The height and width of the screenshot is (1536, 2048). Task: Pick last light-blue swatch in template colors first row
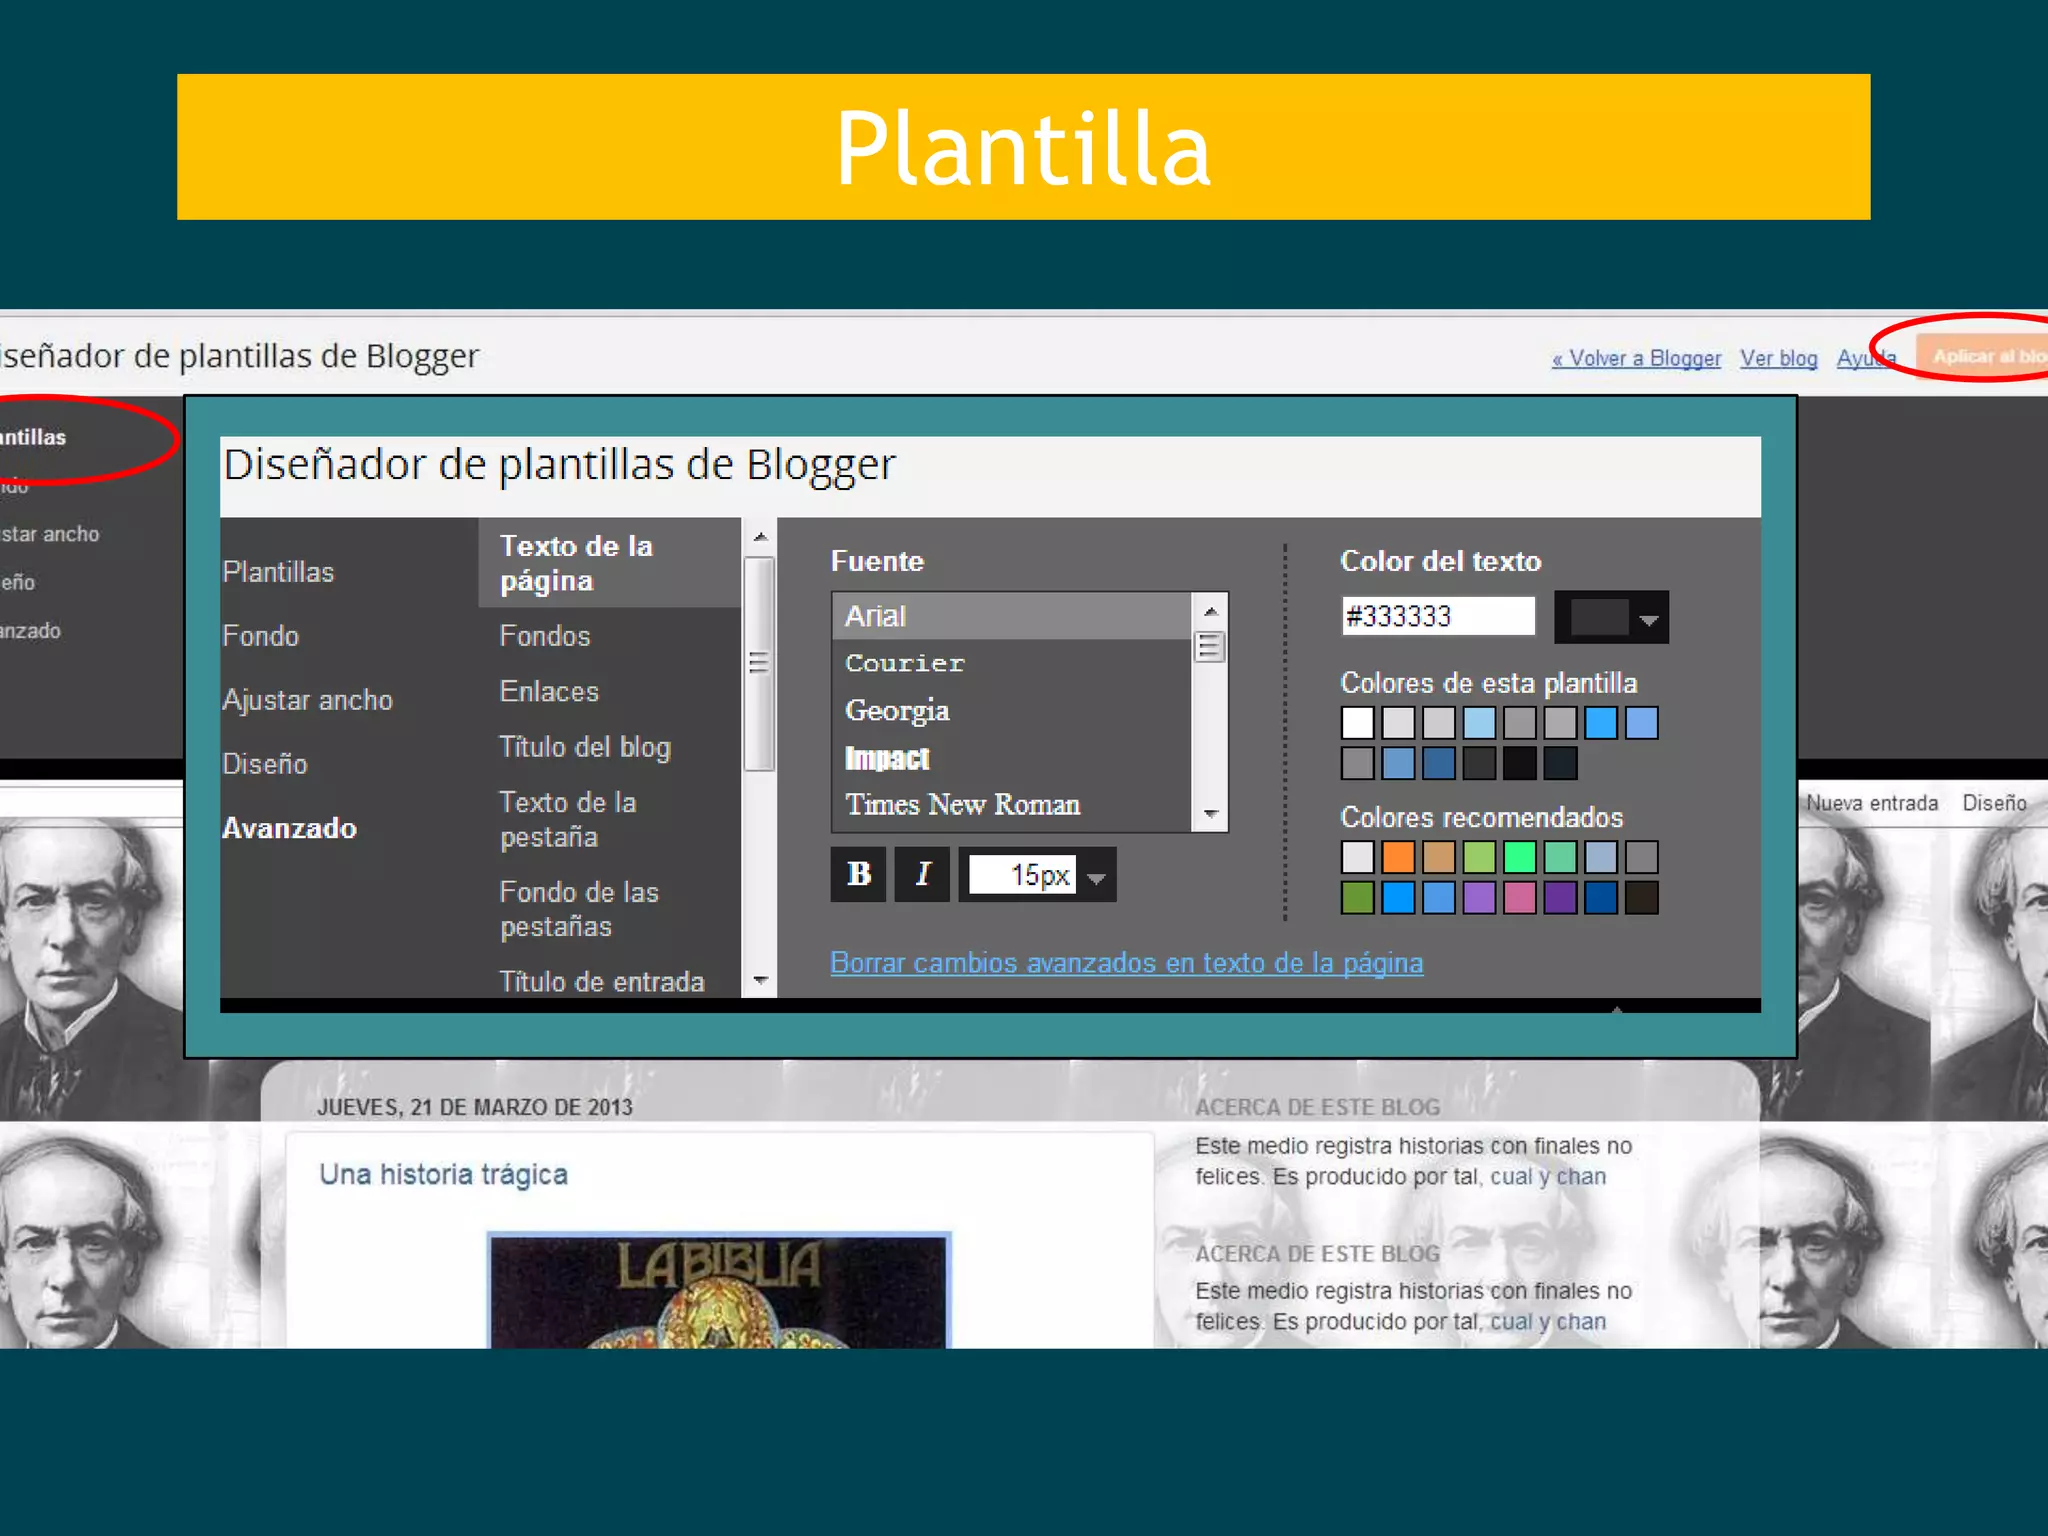(x=1641, y=722)
